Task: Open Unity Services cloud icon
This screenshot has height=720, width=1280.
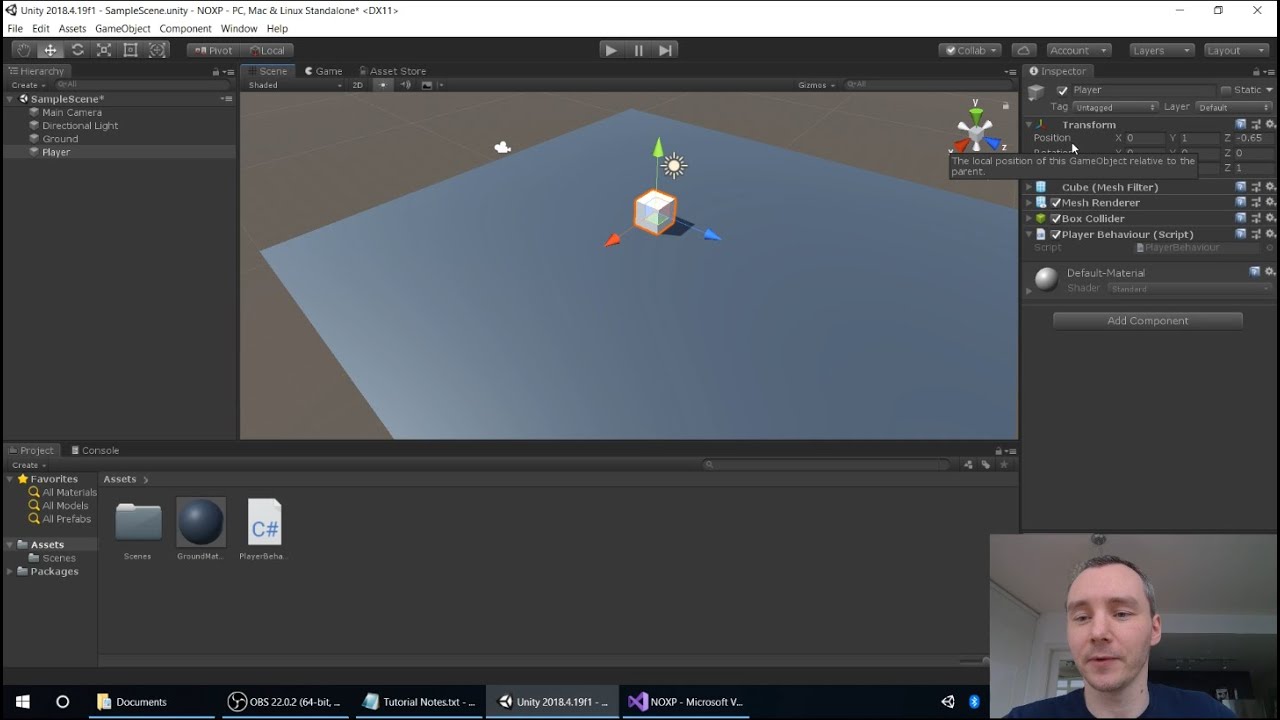Action: pyautogui.click(x=1023, y=50)
